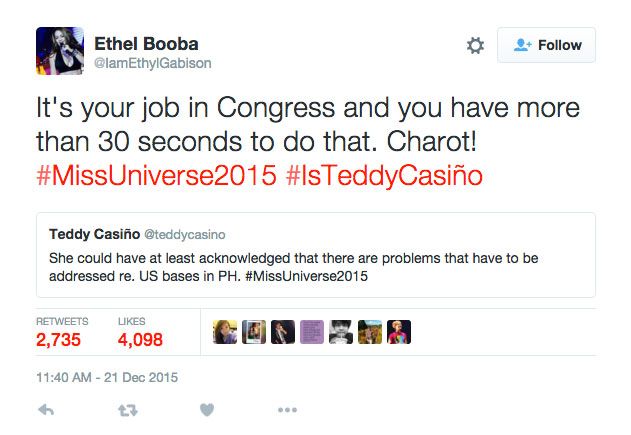Open the last liker avatar
Screen dimensions: 631x435
pyautogui.click(x=399, y=331)
